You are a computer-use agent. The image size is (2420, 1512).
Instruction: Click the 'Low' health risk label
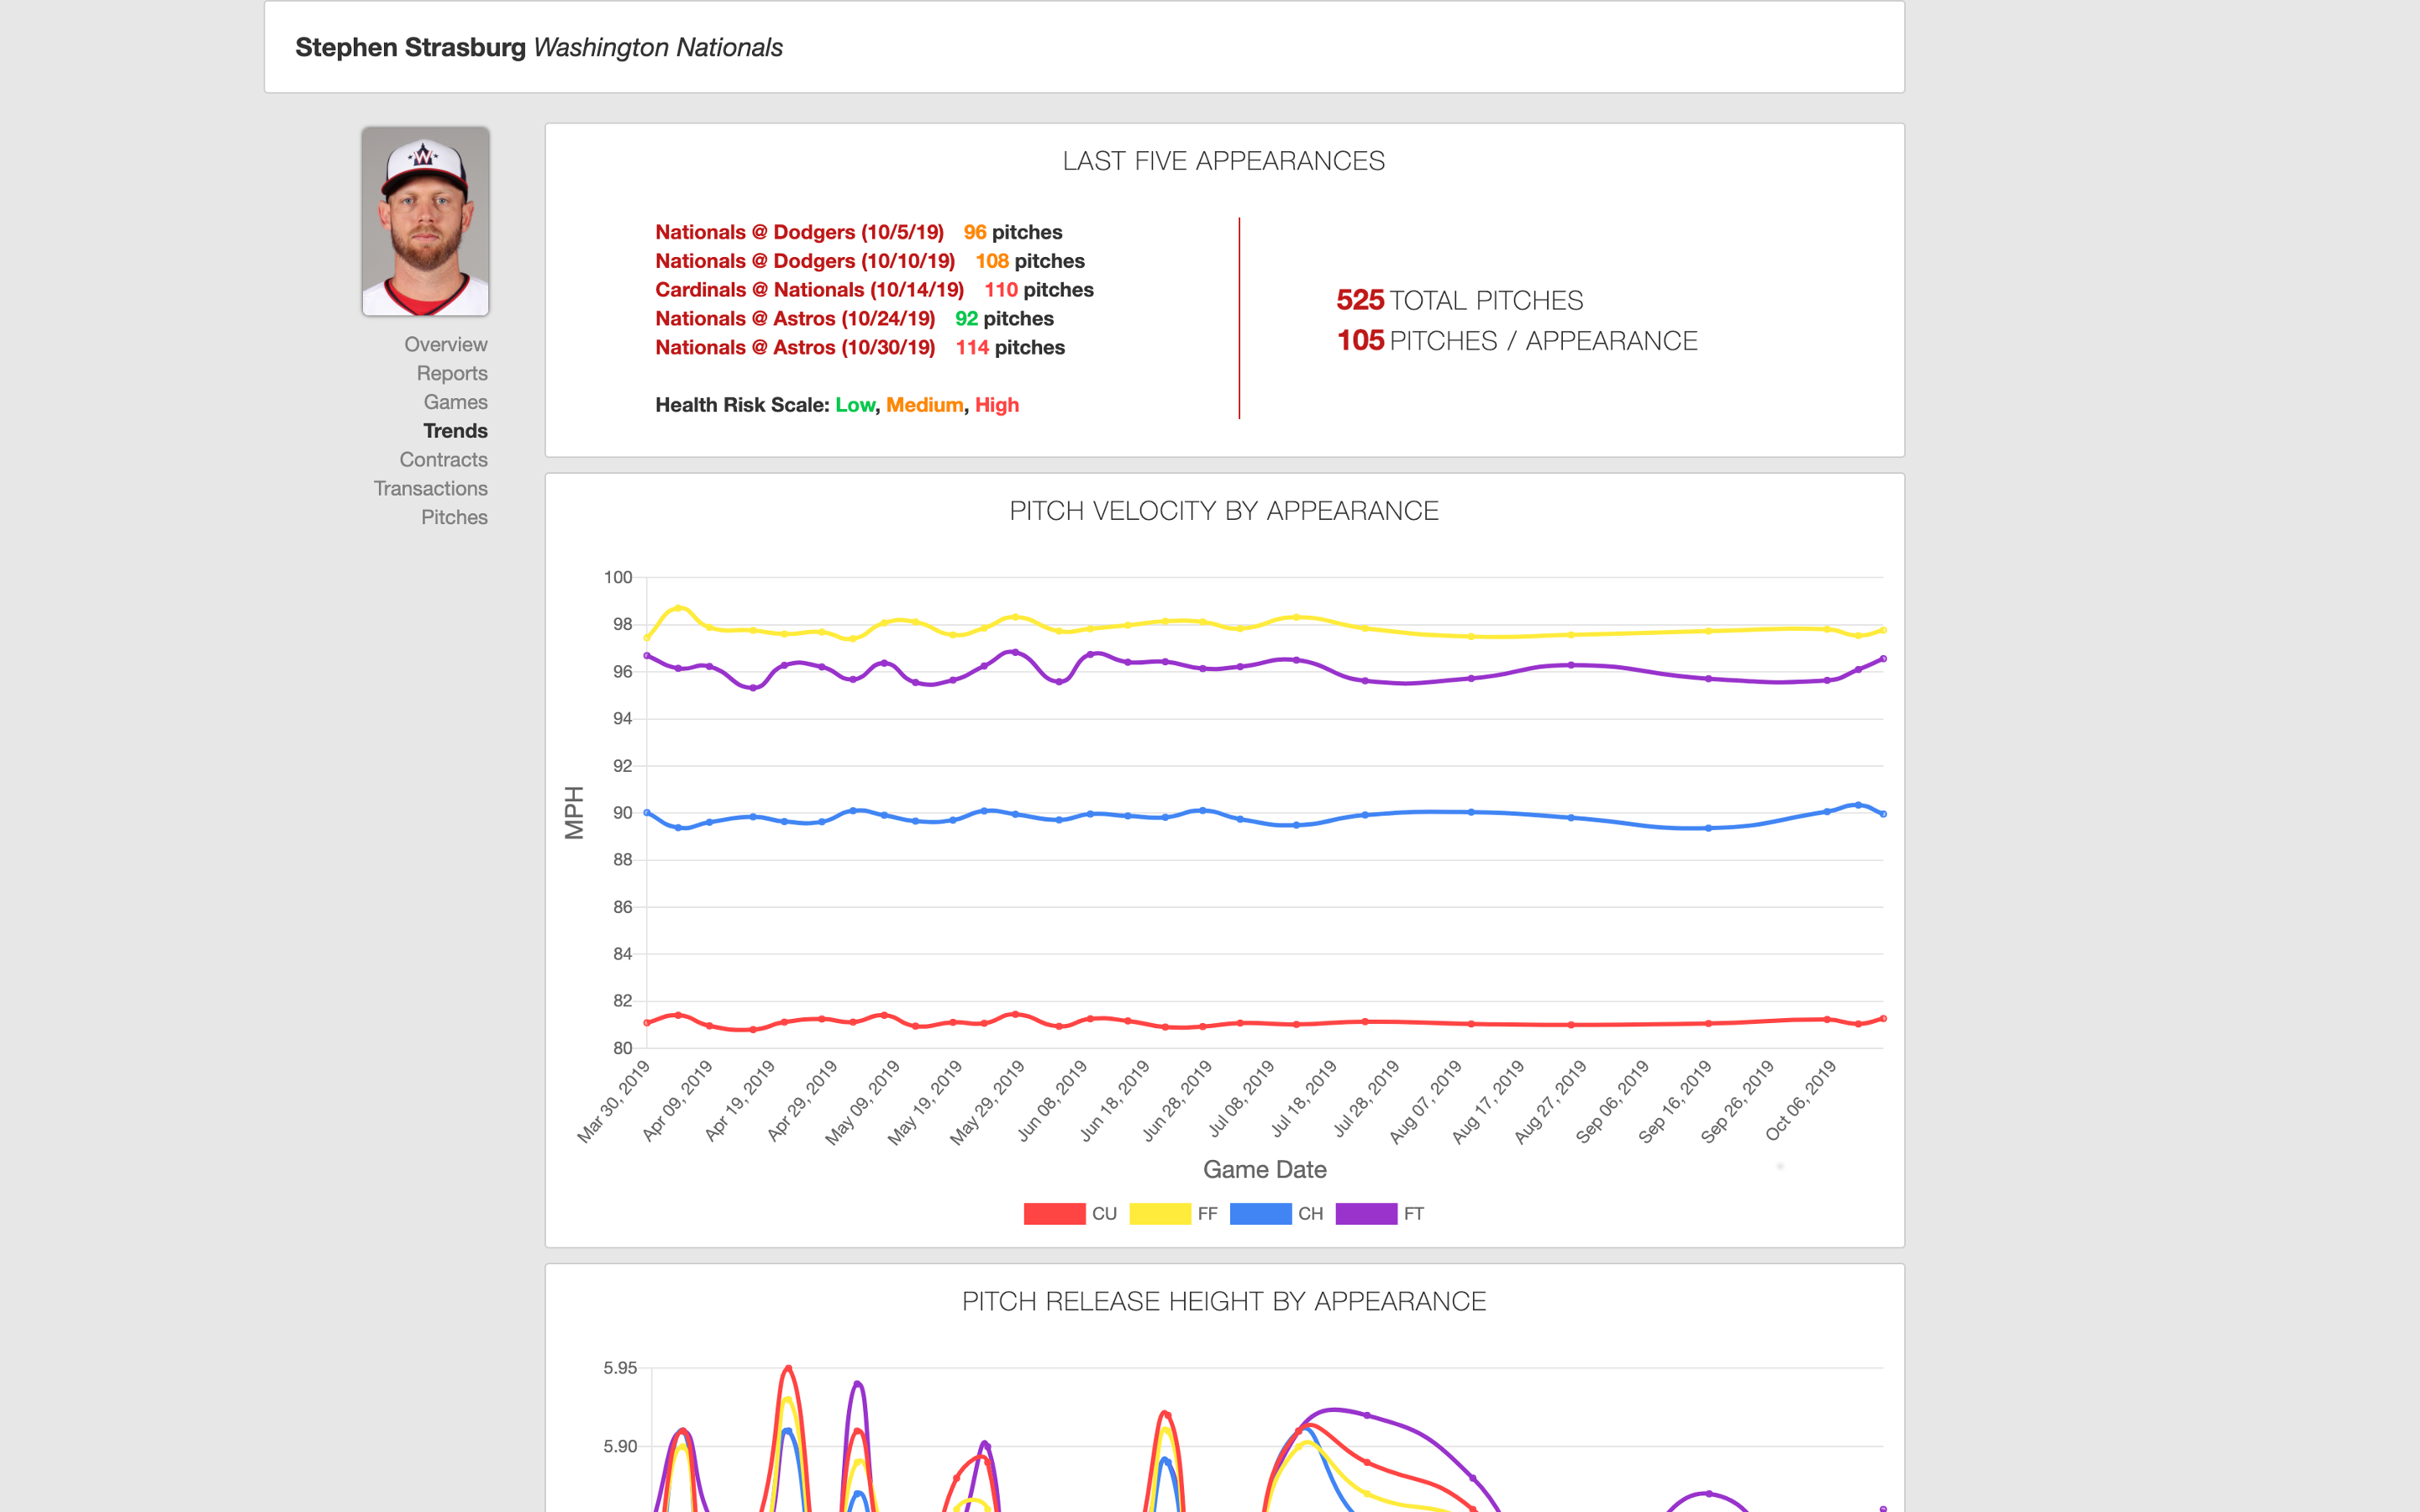[x=855, y=405]
